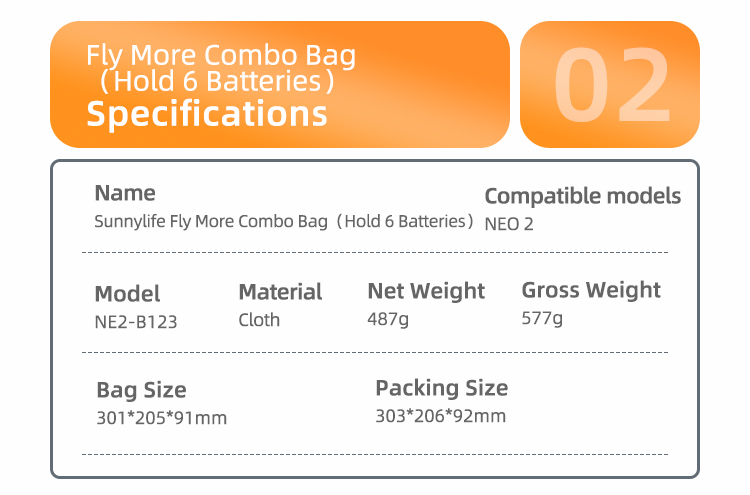Select the "Model" field label
750x495 pixels.
pos(127,294)
